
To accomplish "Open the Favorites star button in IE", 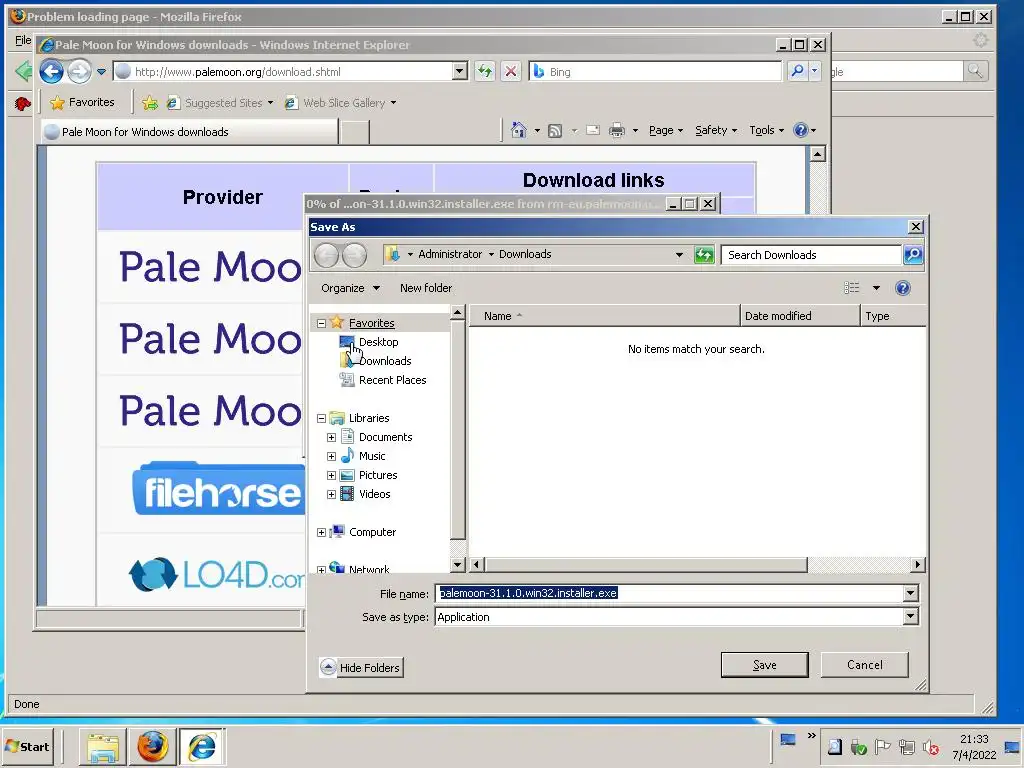I will [83, 103].
